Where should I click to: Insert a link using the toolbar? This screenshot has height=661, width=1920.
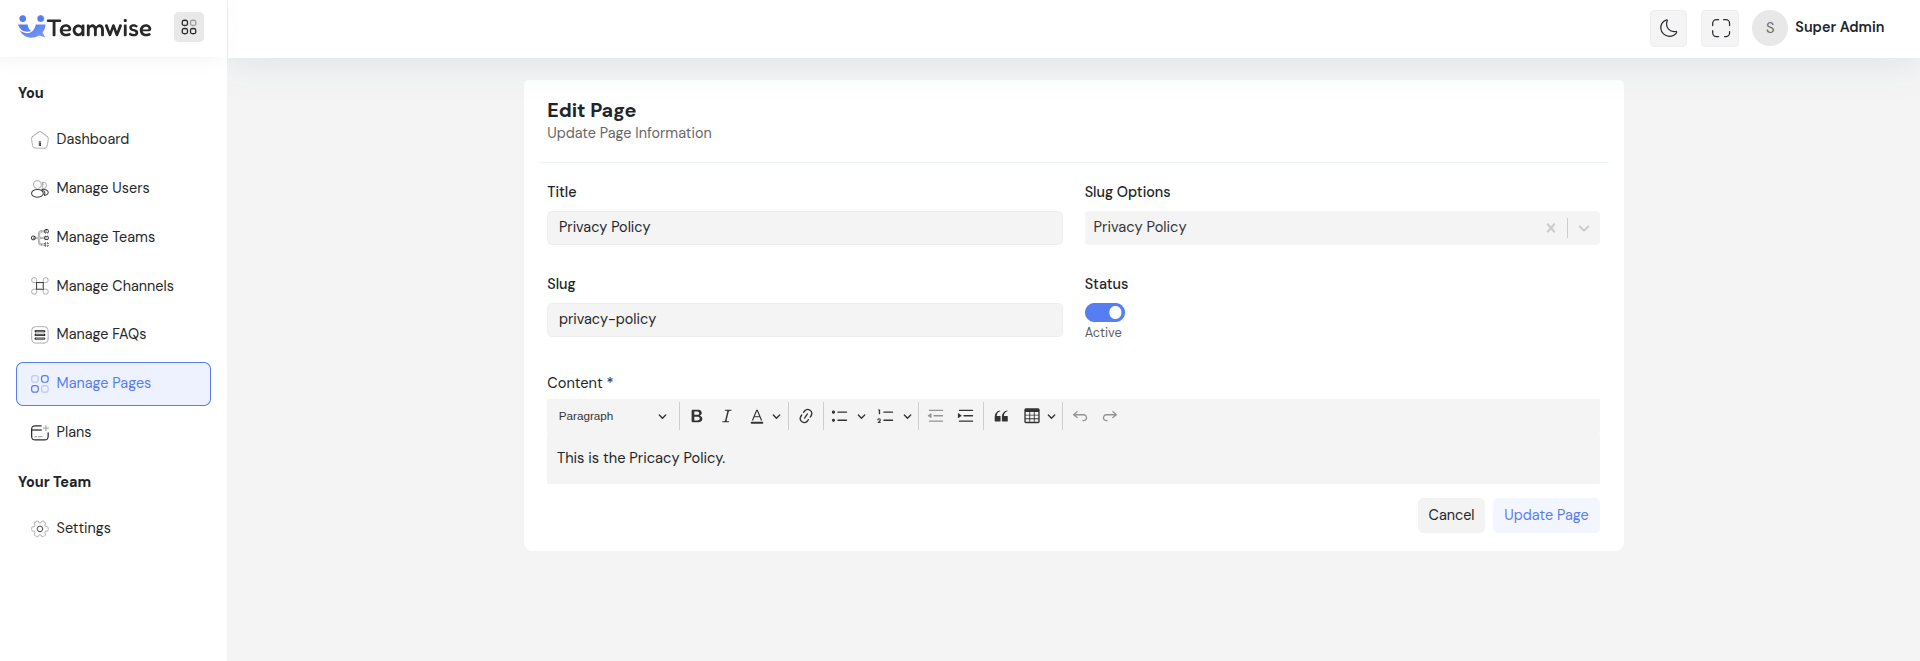806,416
